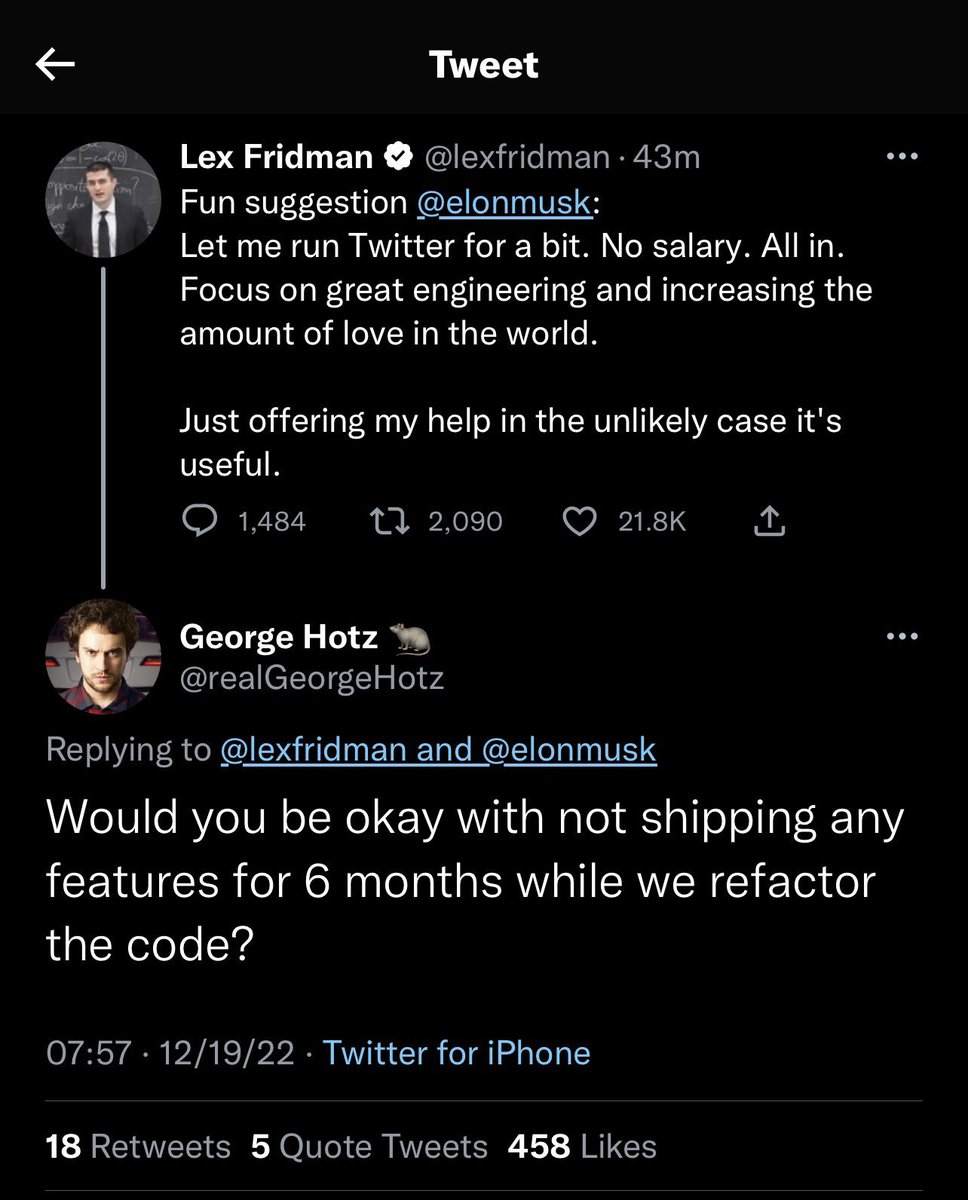Tap the @realGeorgeHotz handle

click(x=311, y=679)
